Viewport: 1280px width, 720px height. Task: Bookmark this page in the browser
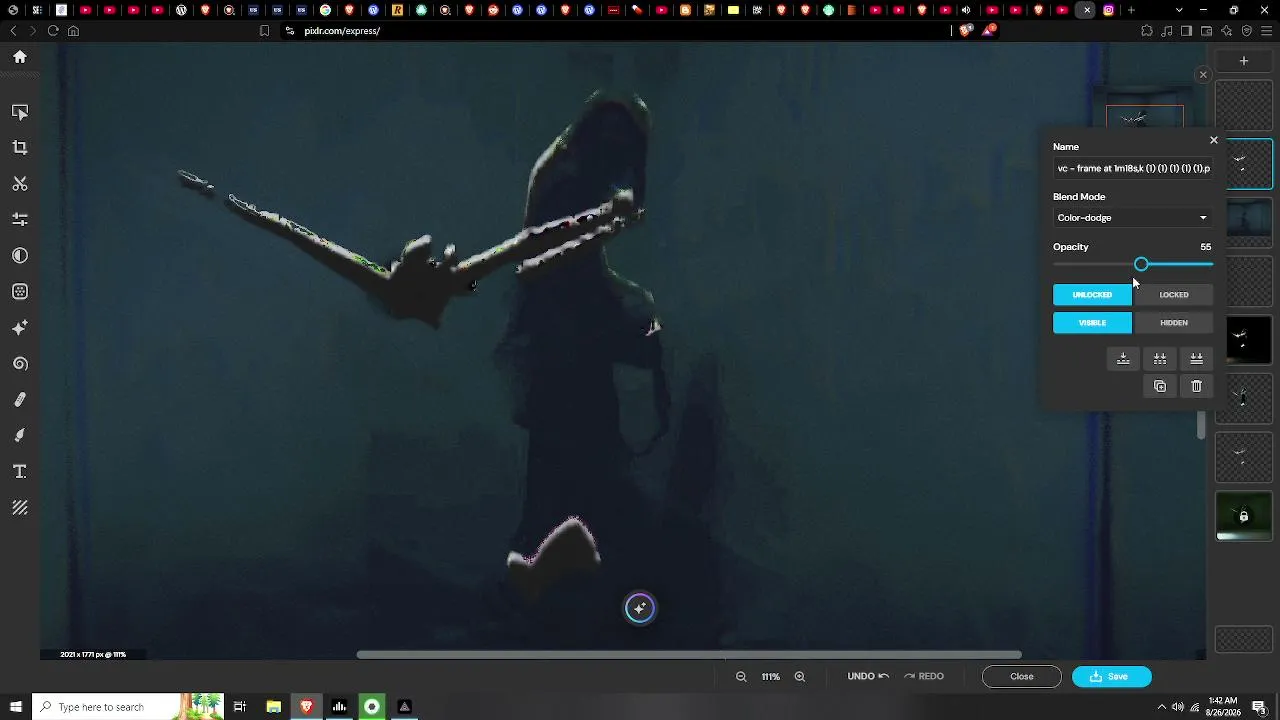coord(264,31)
